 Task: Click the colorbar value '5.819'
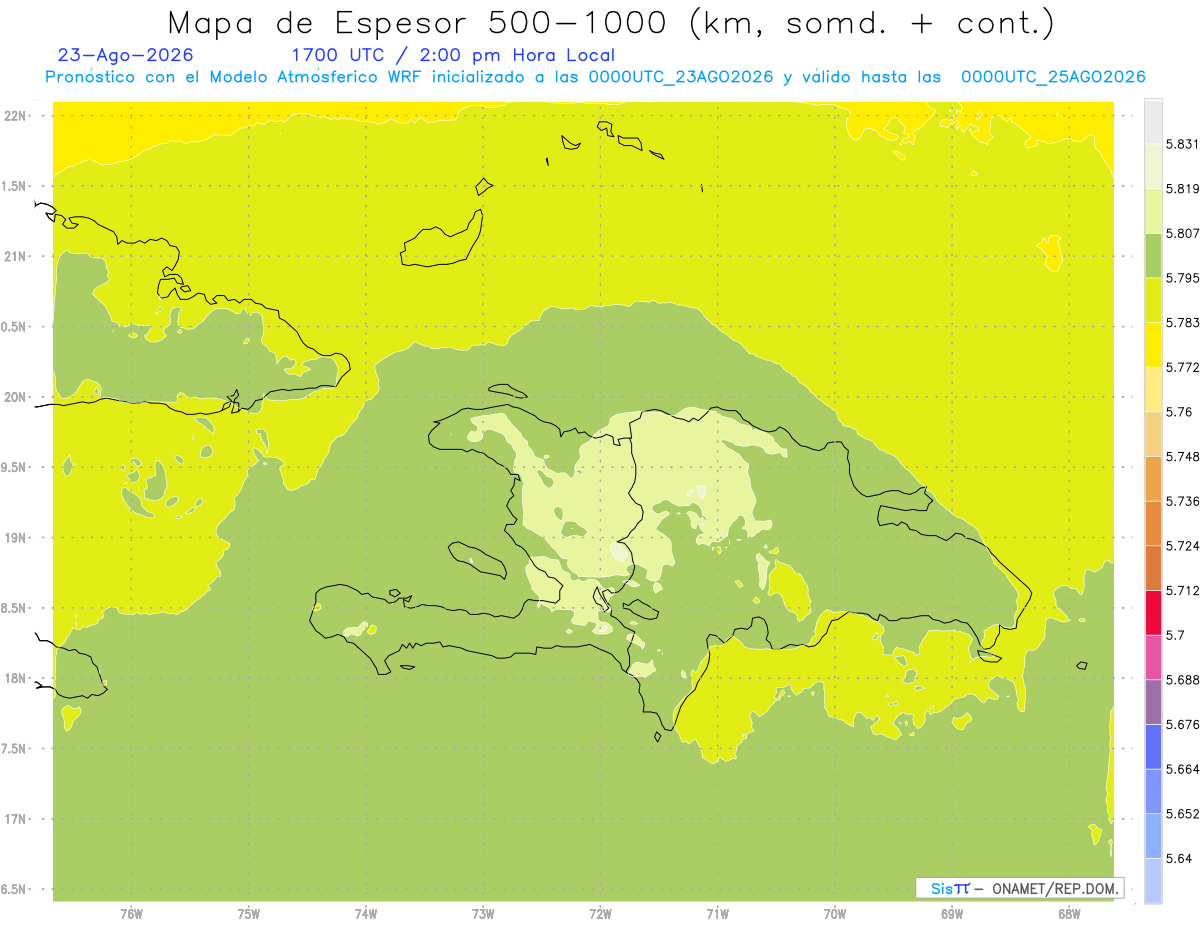pos(1182,189)
